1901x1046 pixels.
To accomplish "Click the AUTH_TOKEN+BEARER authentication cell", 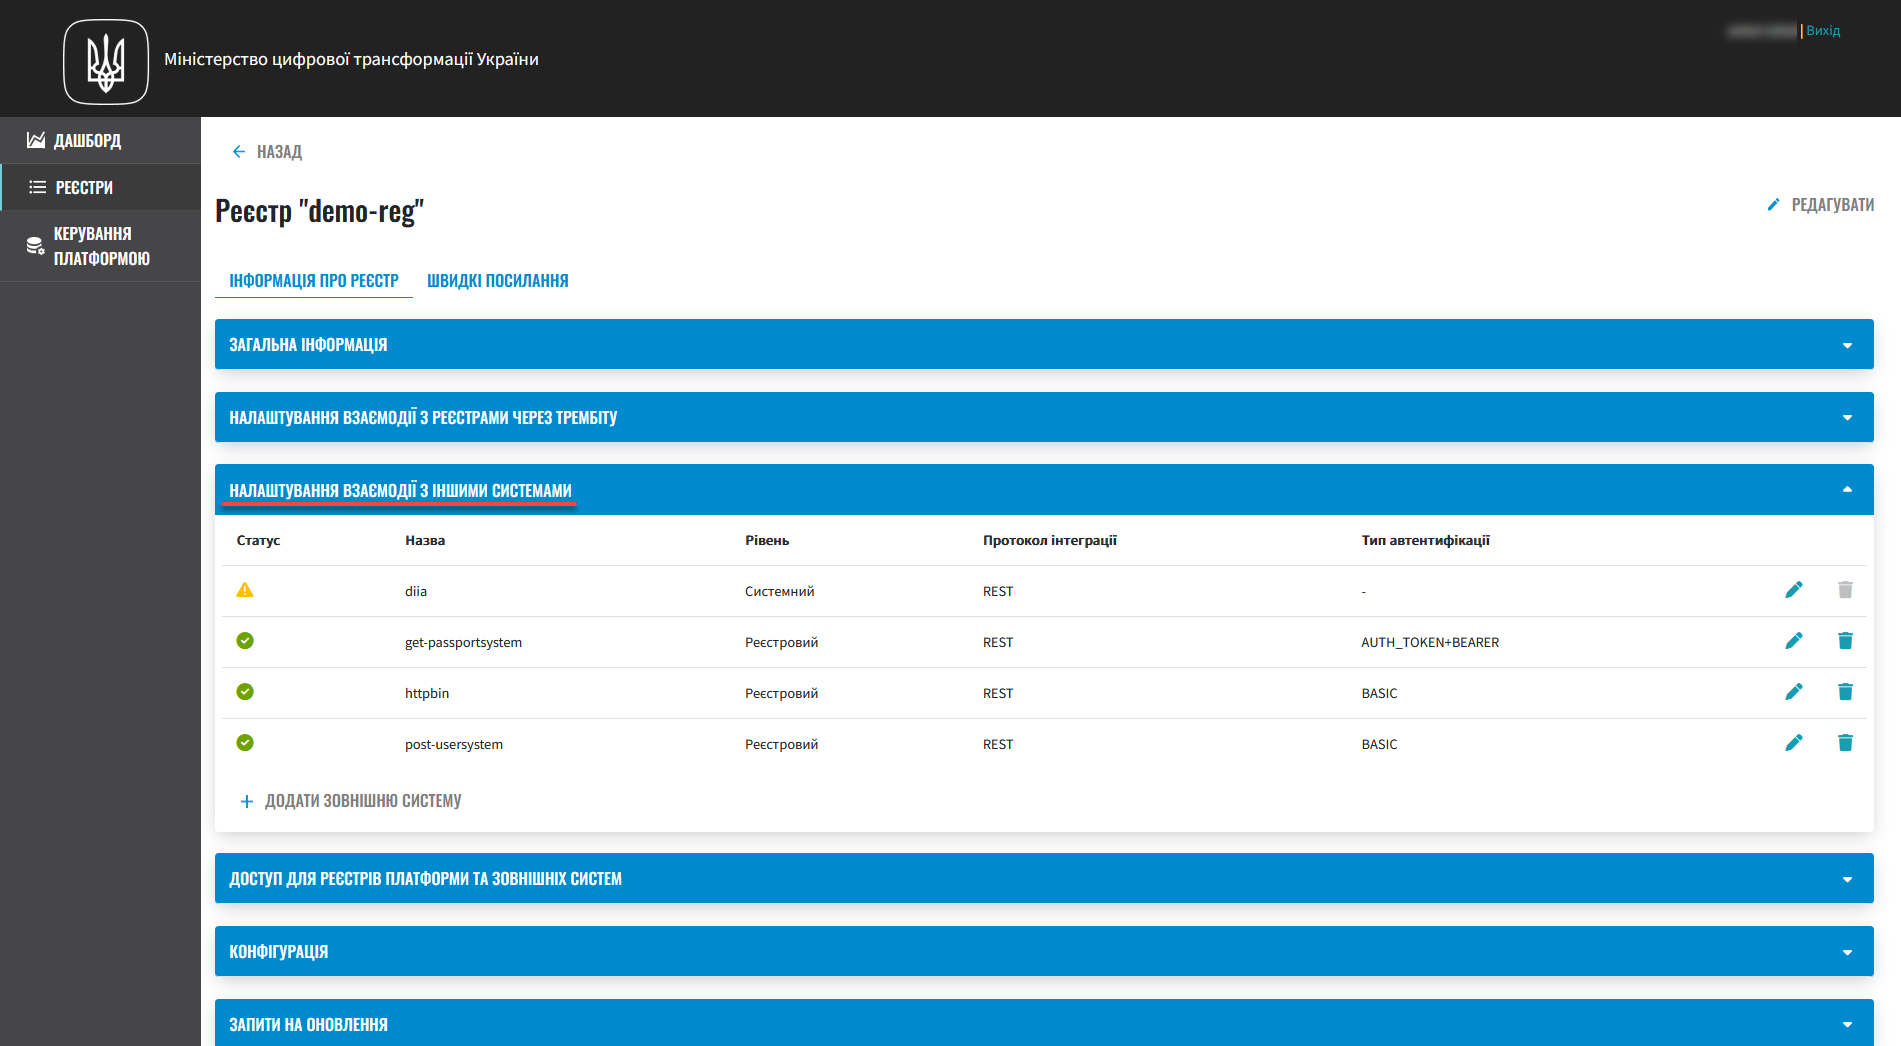I will click(1430, 642).
